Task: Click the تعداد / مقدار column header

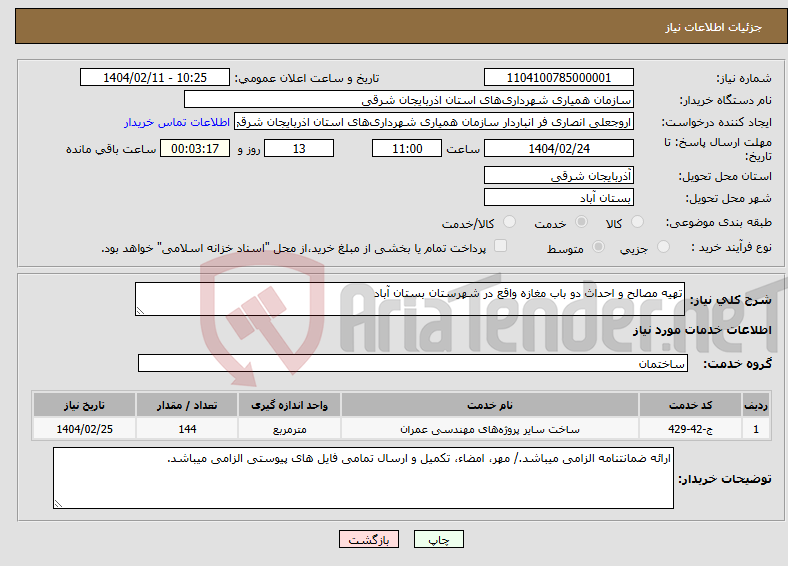Action: coord(186,405)
